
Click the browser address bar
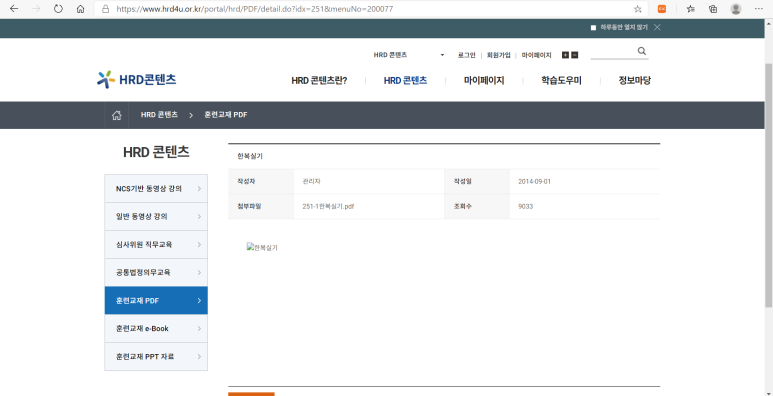[x=365, y=9]
